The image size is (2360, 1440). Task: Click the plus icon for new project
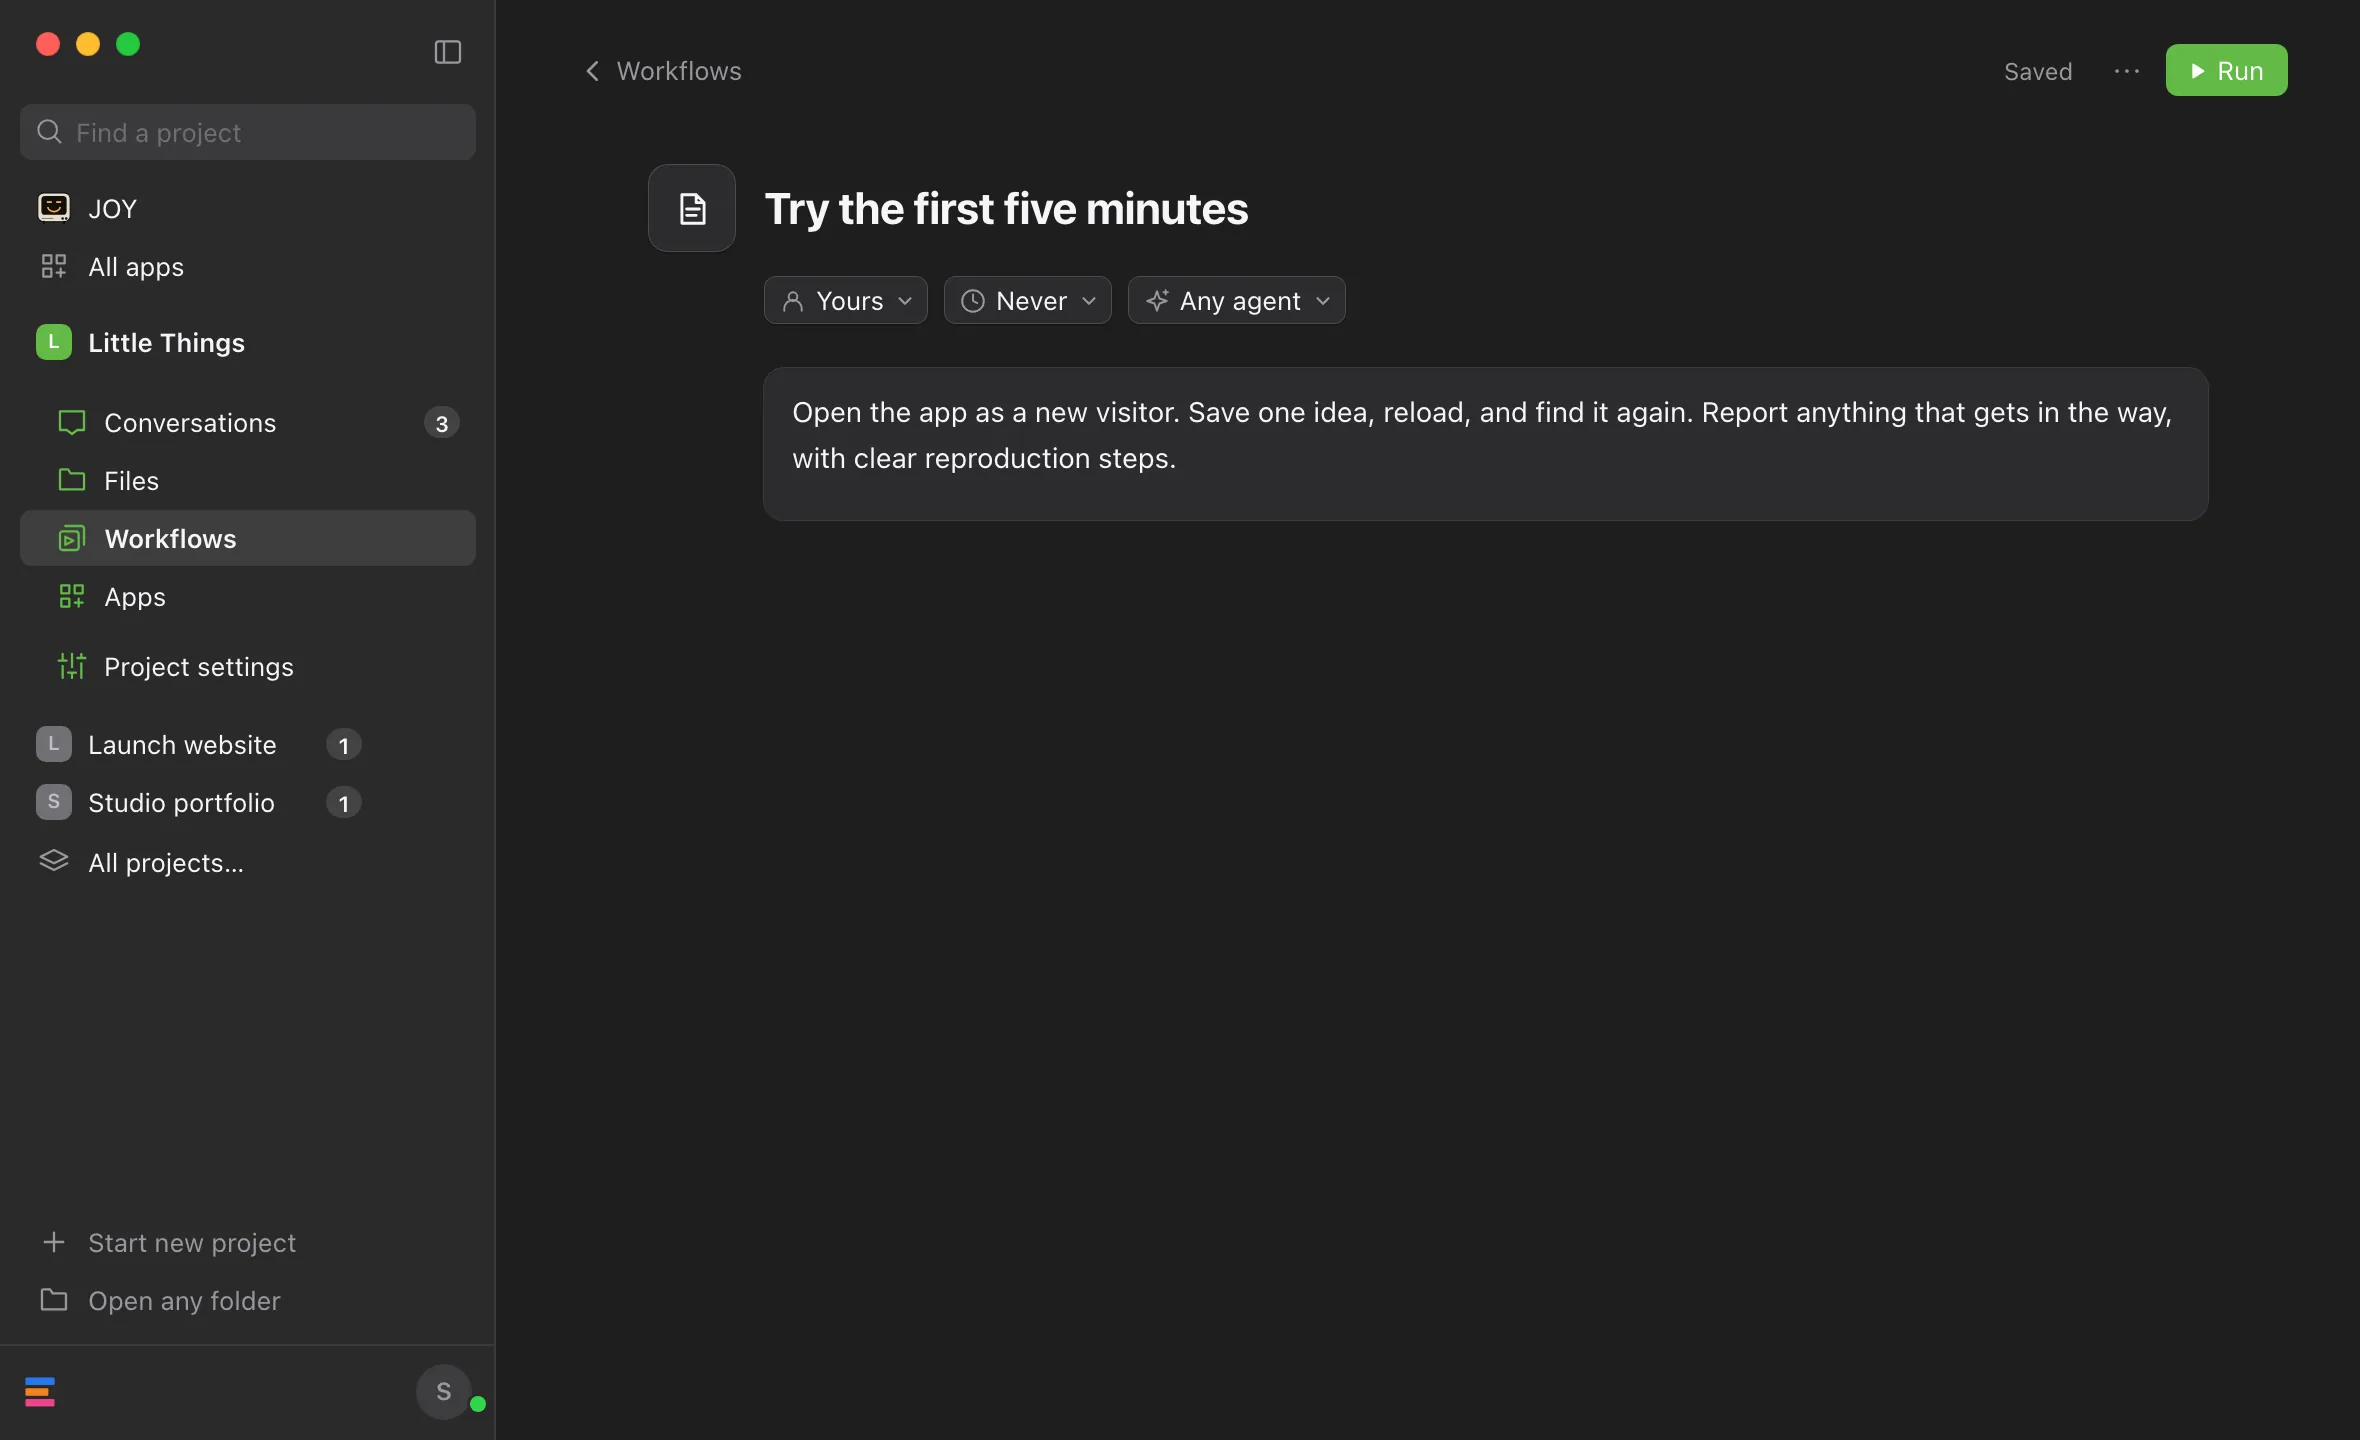[54, 1242]
